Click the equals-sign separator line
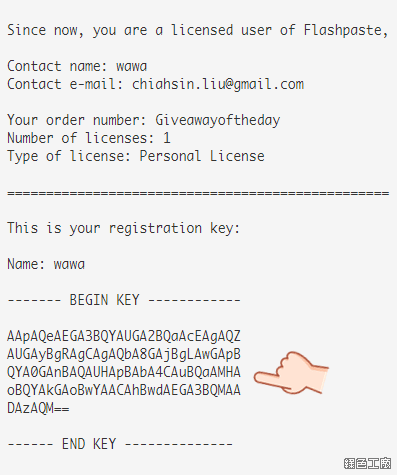 [198, 193]
